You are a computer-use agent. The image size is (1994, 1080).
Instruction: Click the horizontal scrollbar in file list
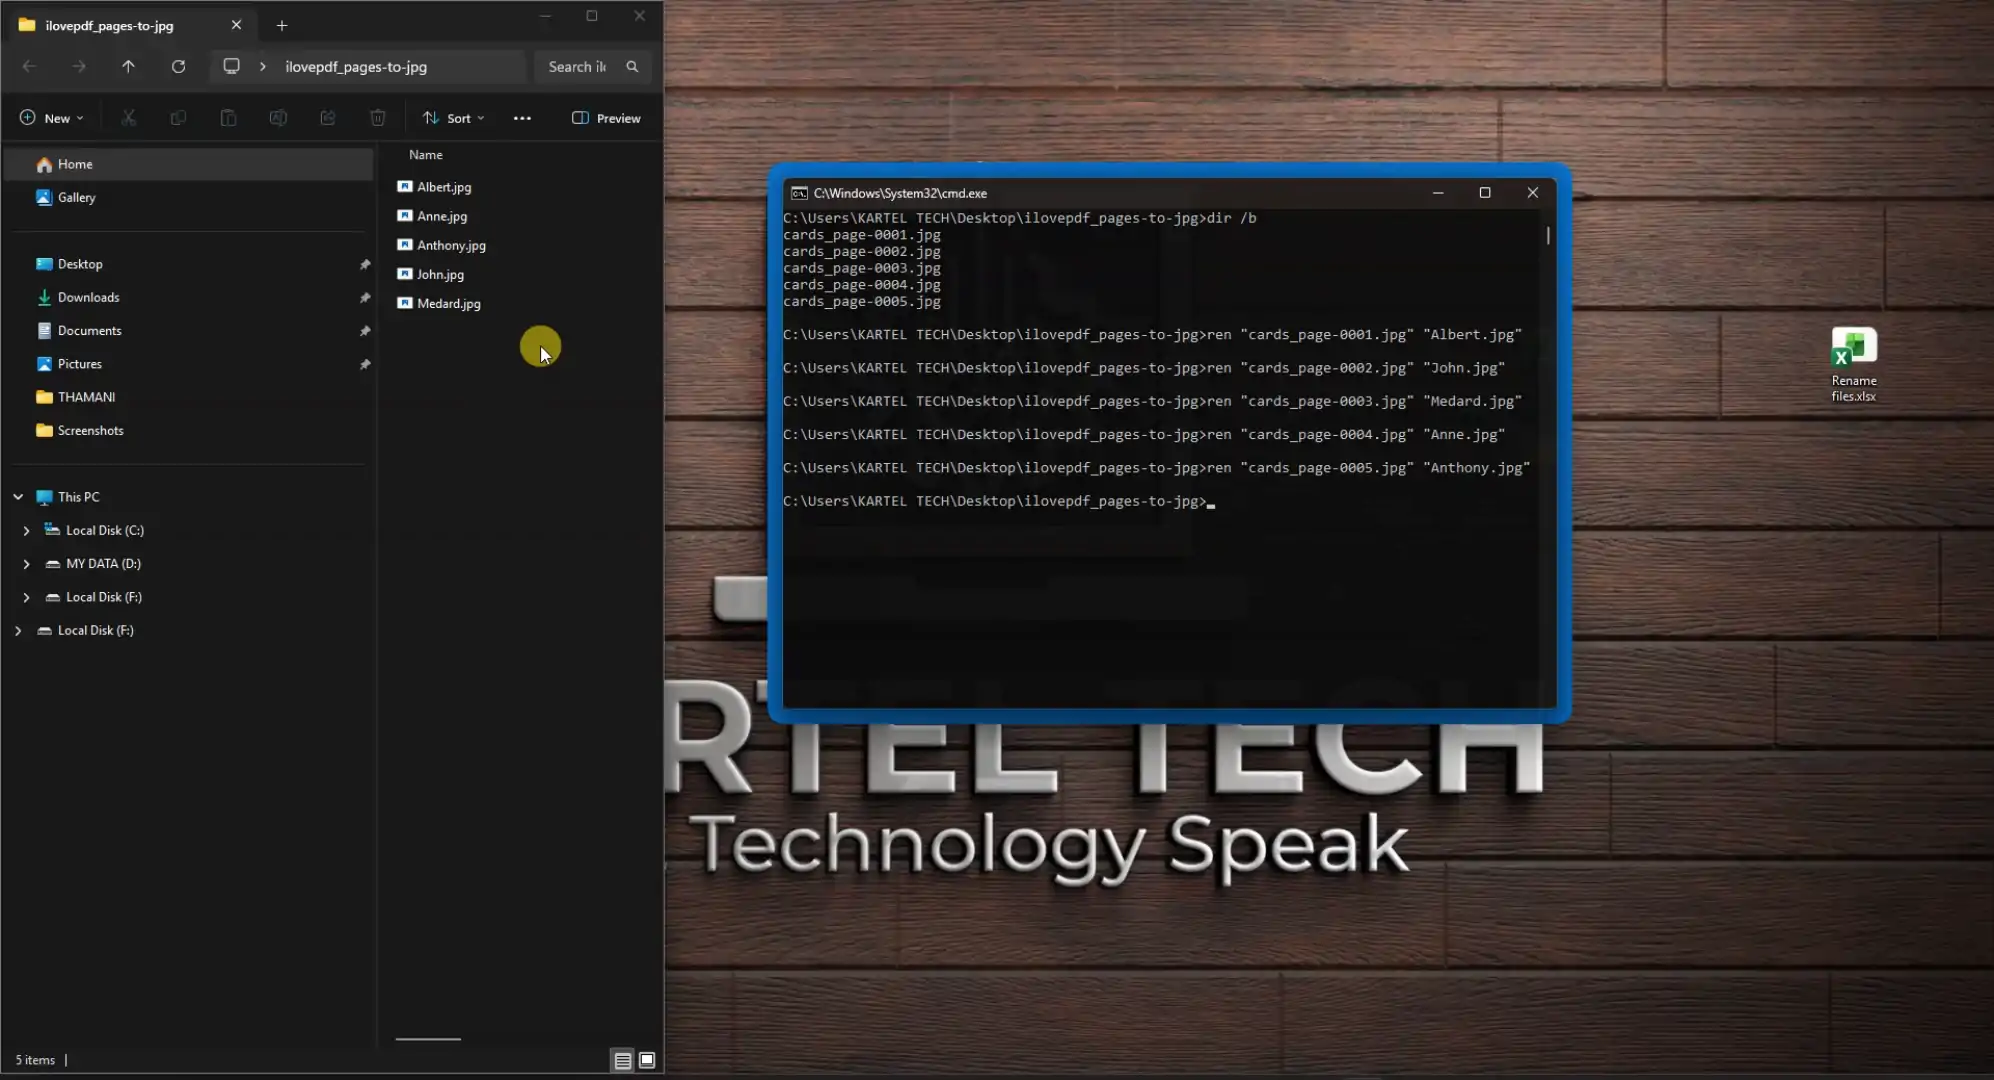[x=428, y=1039]
